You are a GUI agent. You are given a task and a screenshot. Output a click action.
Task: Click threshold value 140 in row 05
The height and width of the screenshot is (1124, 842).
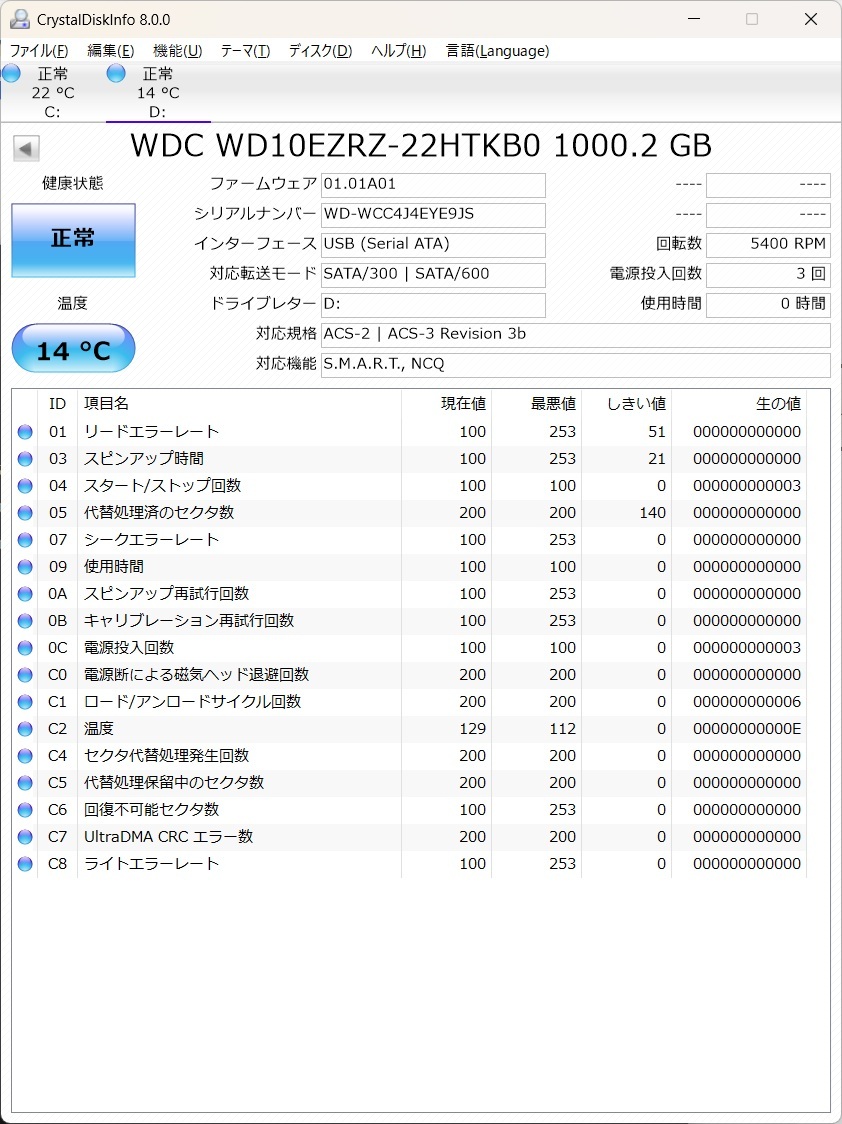[654, 513]
